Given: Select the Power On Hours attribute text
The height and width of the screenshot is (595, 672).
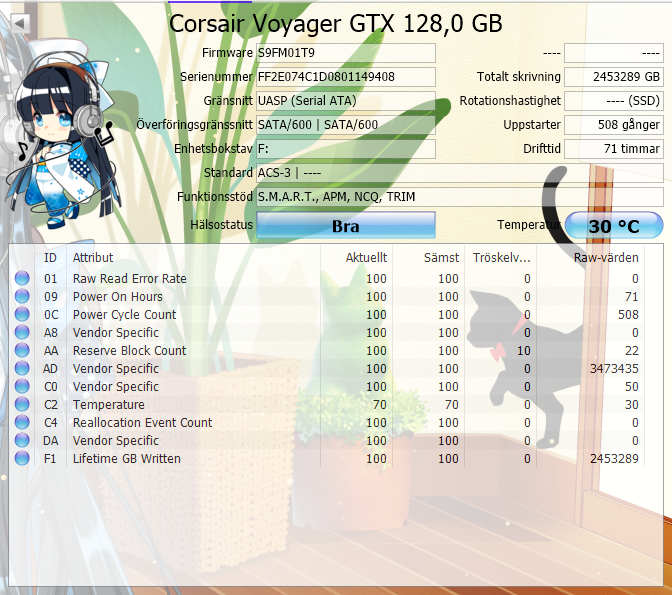Looking at the screenshot, I should pyautogui.click(x=118, y=297).
